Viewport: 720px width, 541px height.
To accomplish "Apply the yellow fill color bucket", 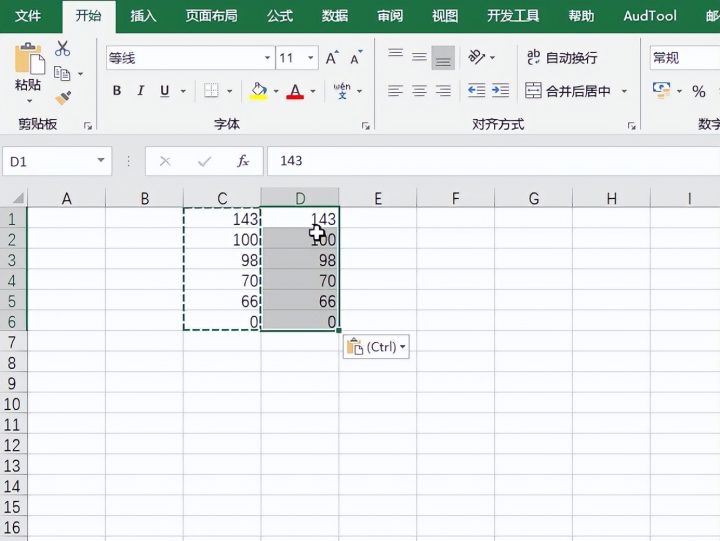I will (x=259, y=91).
